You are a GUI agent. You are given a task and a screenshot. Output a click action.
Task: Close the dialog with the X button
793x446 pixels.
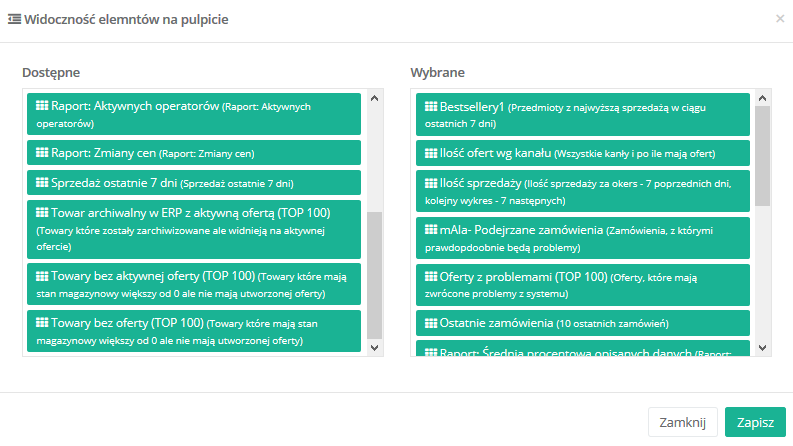point(780,18)
